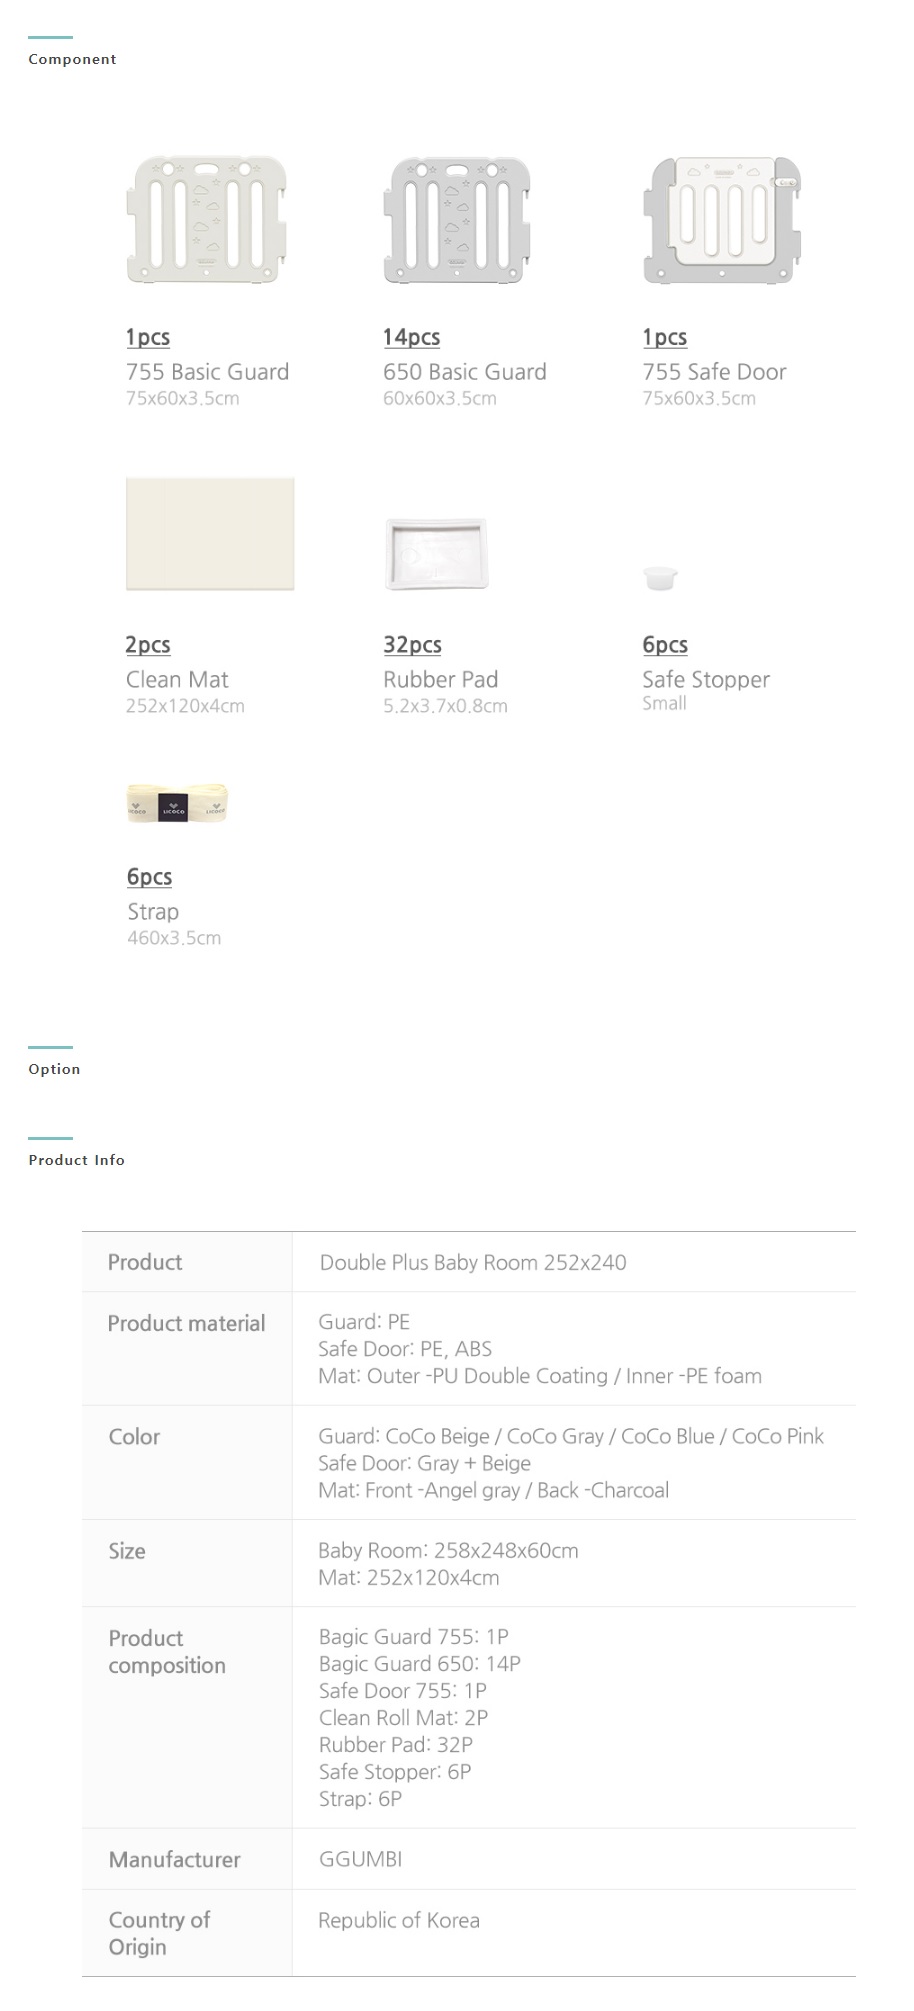Click the Product Info section heading
The width and height of the screenshot is (914, 2011).
coord(76,1160)
